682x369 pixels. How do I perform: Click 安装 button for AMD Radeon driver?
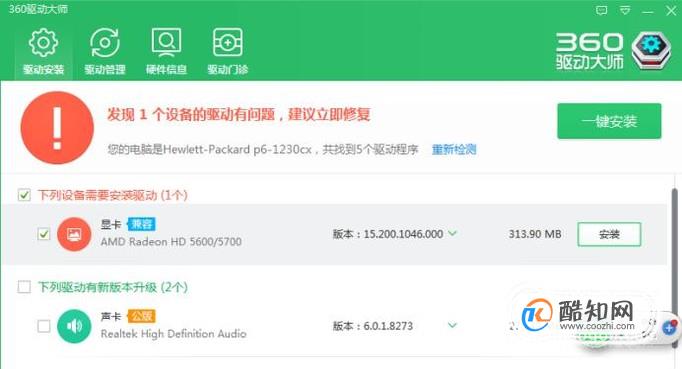[609, 234]
